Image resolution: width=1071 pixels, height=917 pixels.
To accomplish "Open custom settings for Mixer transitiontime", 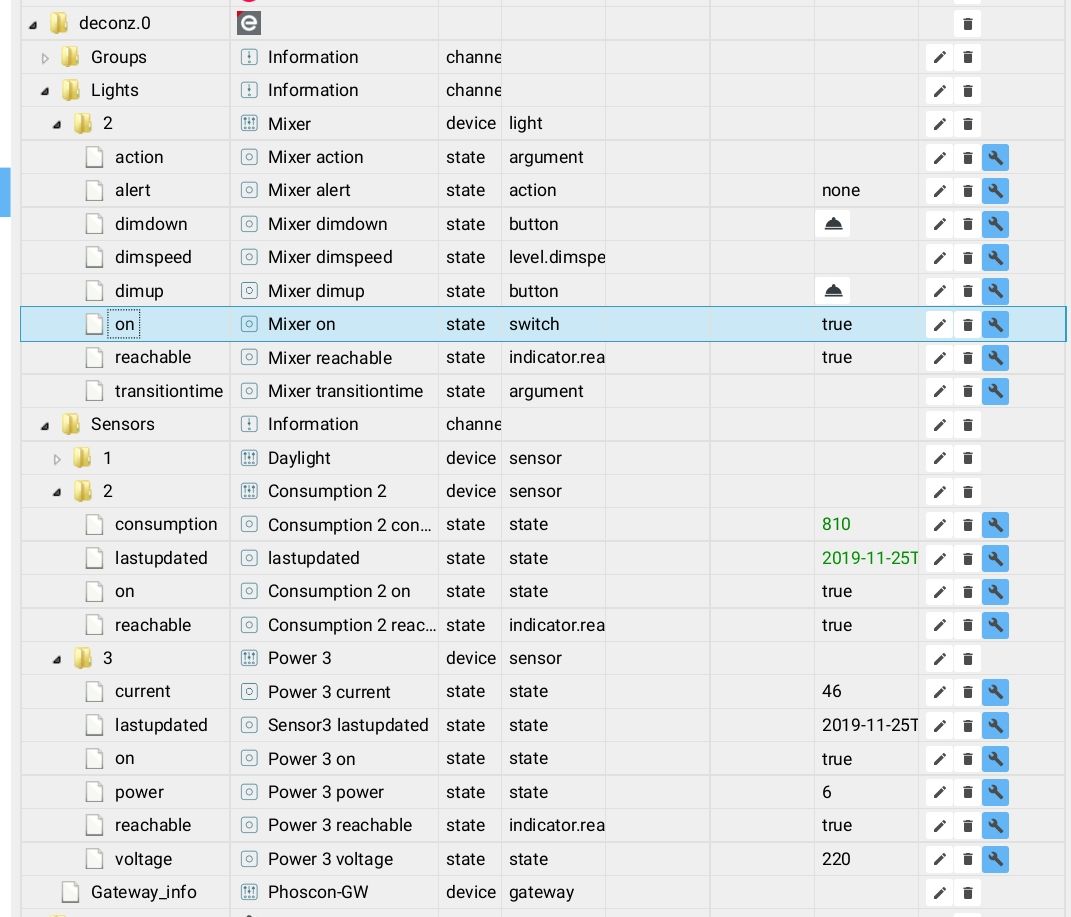I will 995,391.
